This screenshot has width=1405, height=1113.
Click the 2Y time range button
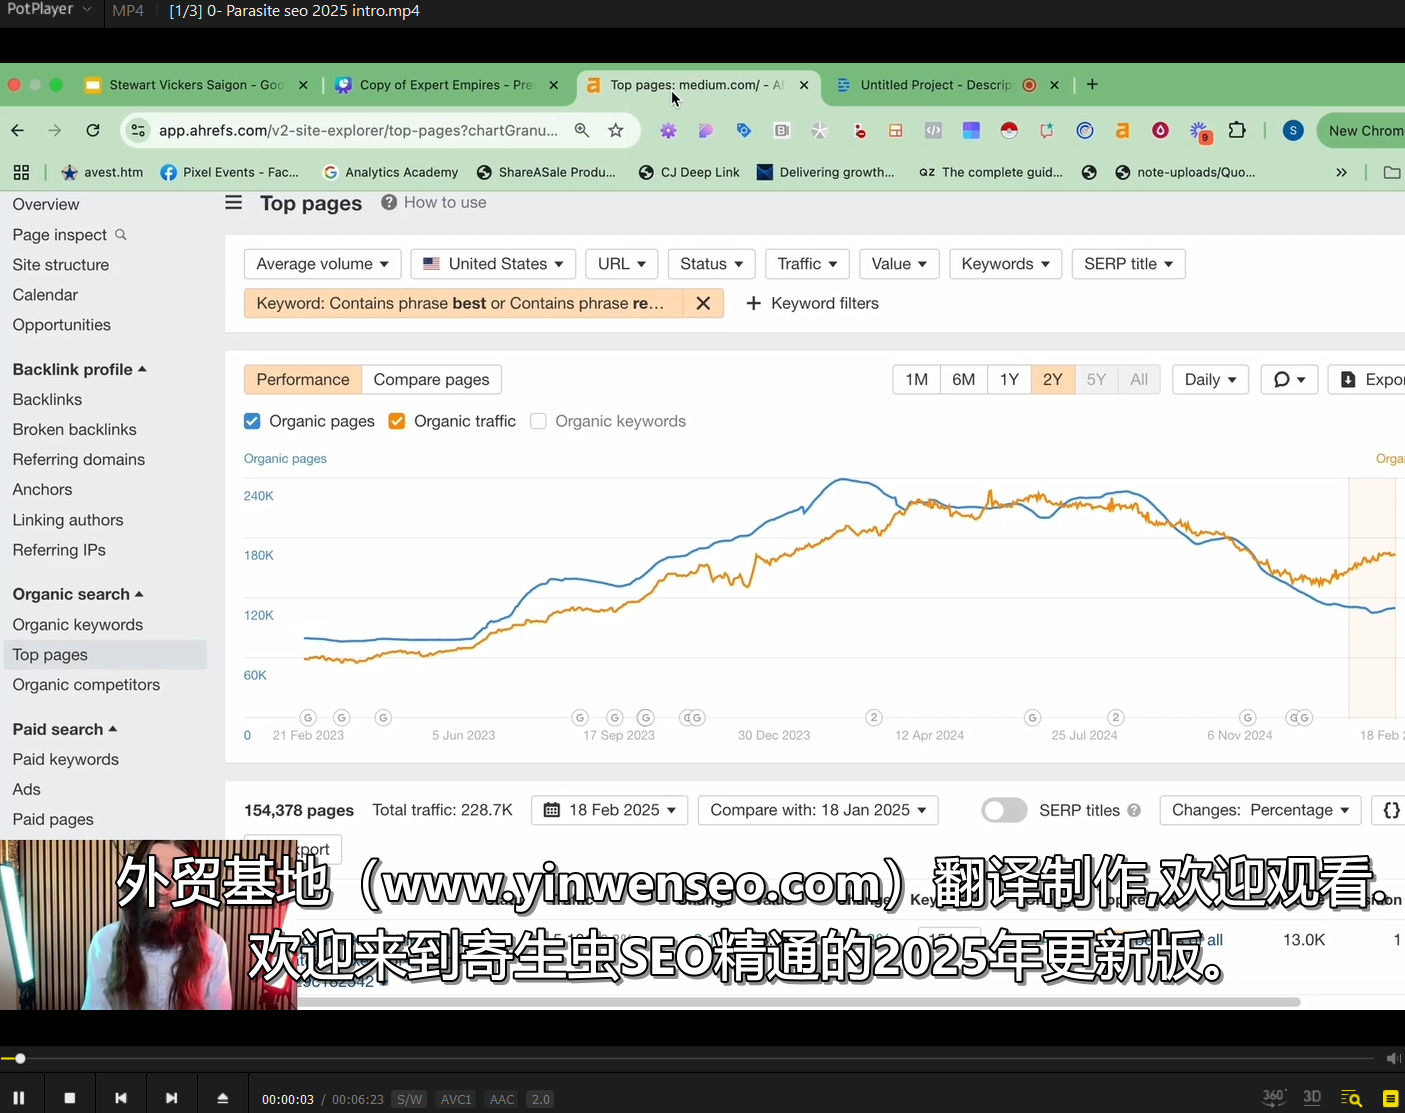tap(1052, 379)
